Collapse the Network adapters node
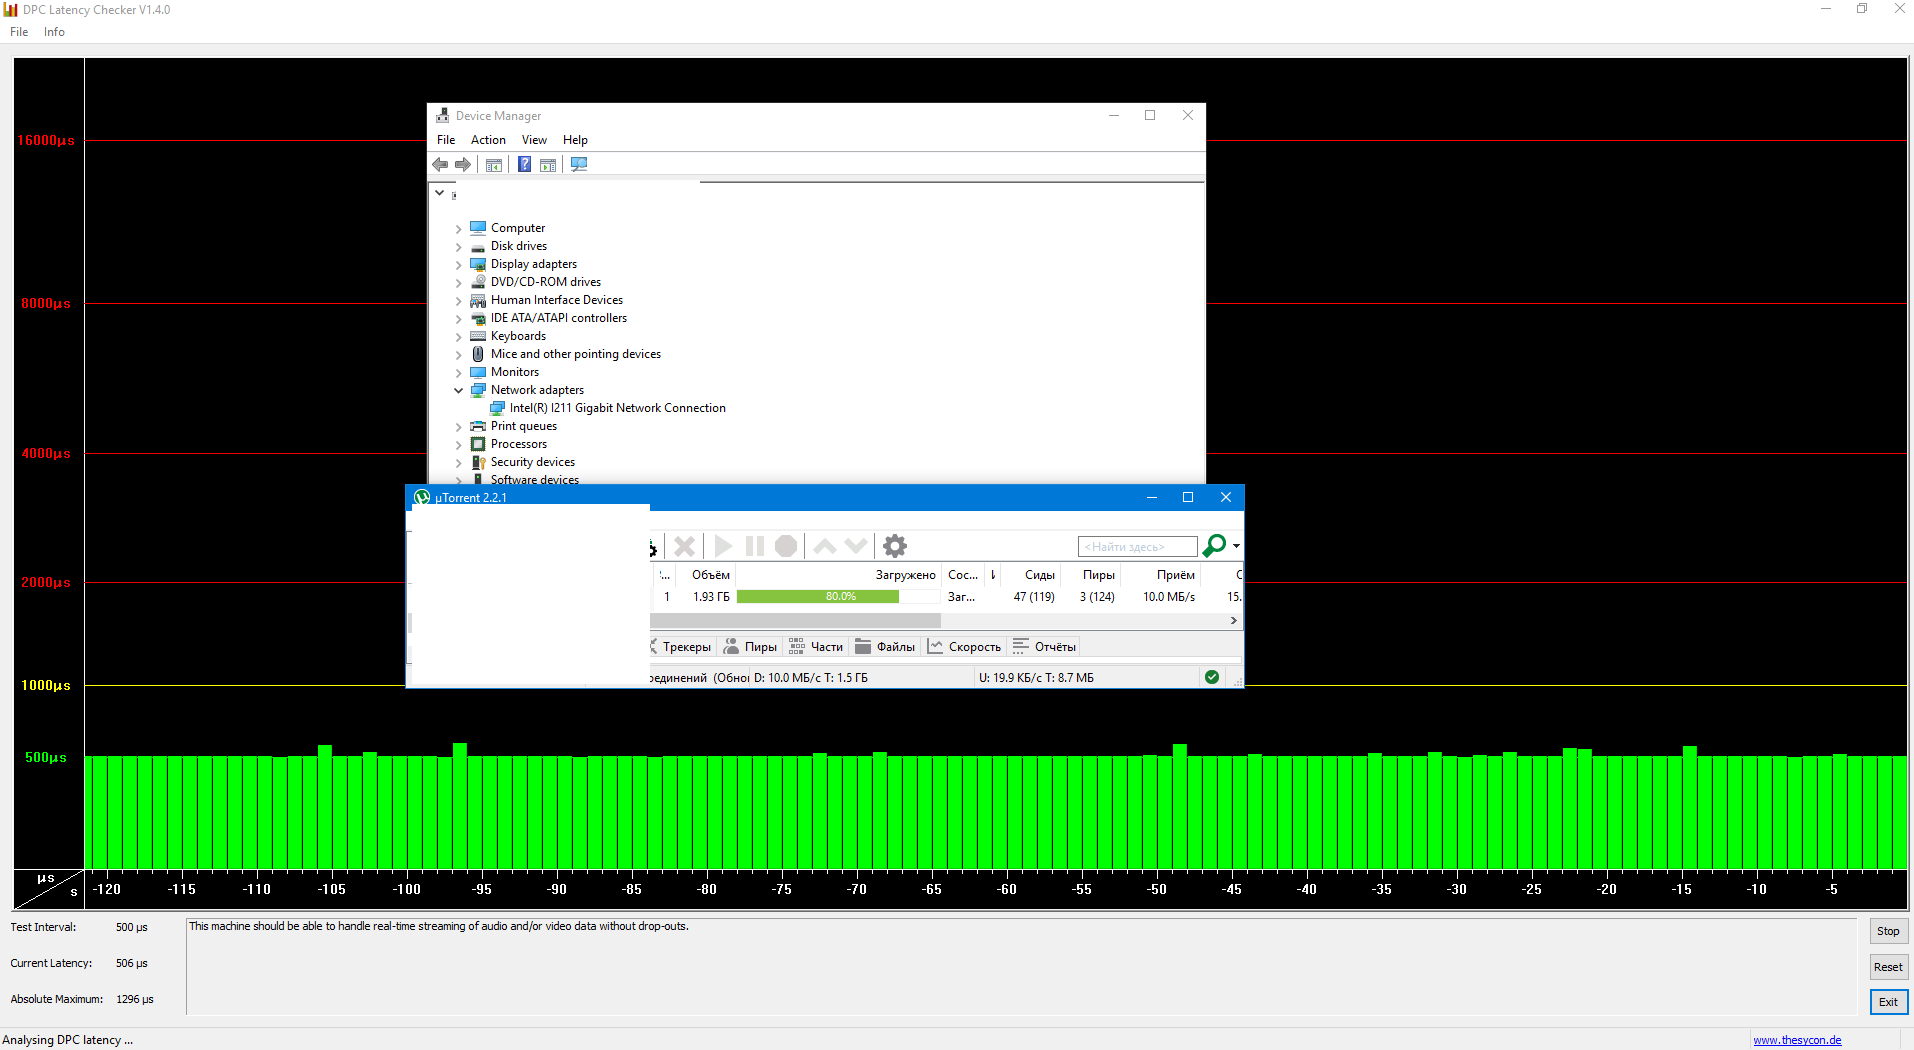The image size is (1914, 1050). 459,391
